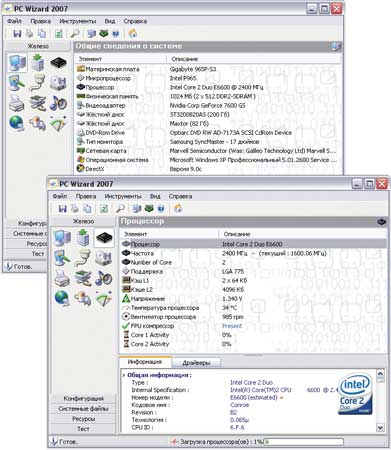Select Температура процессора row

[x=253, y=308]
